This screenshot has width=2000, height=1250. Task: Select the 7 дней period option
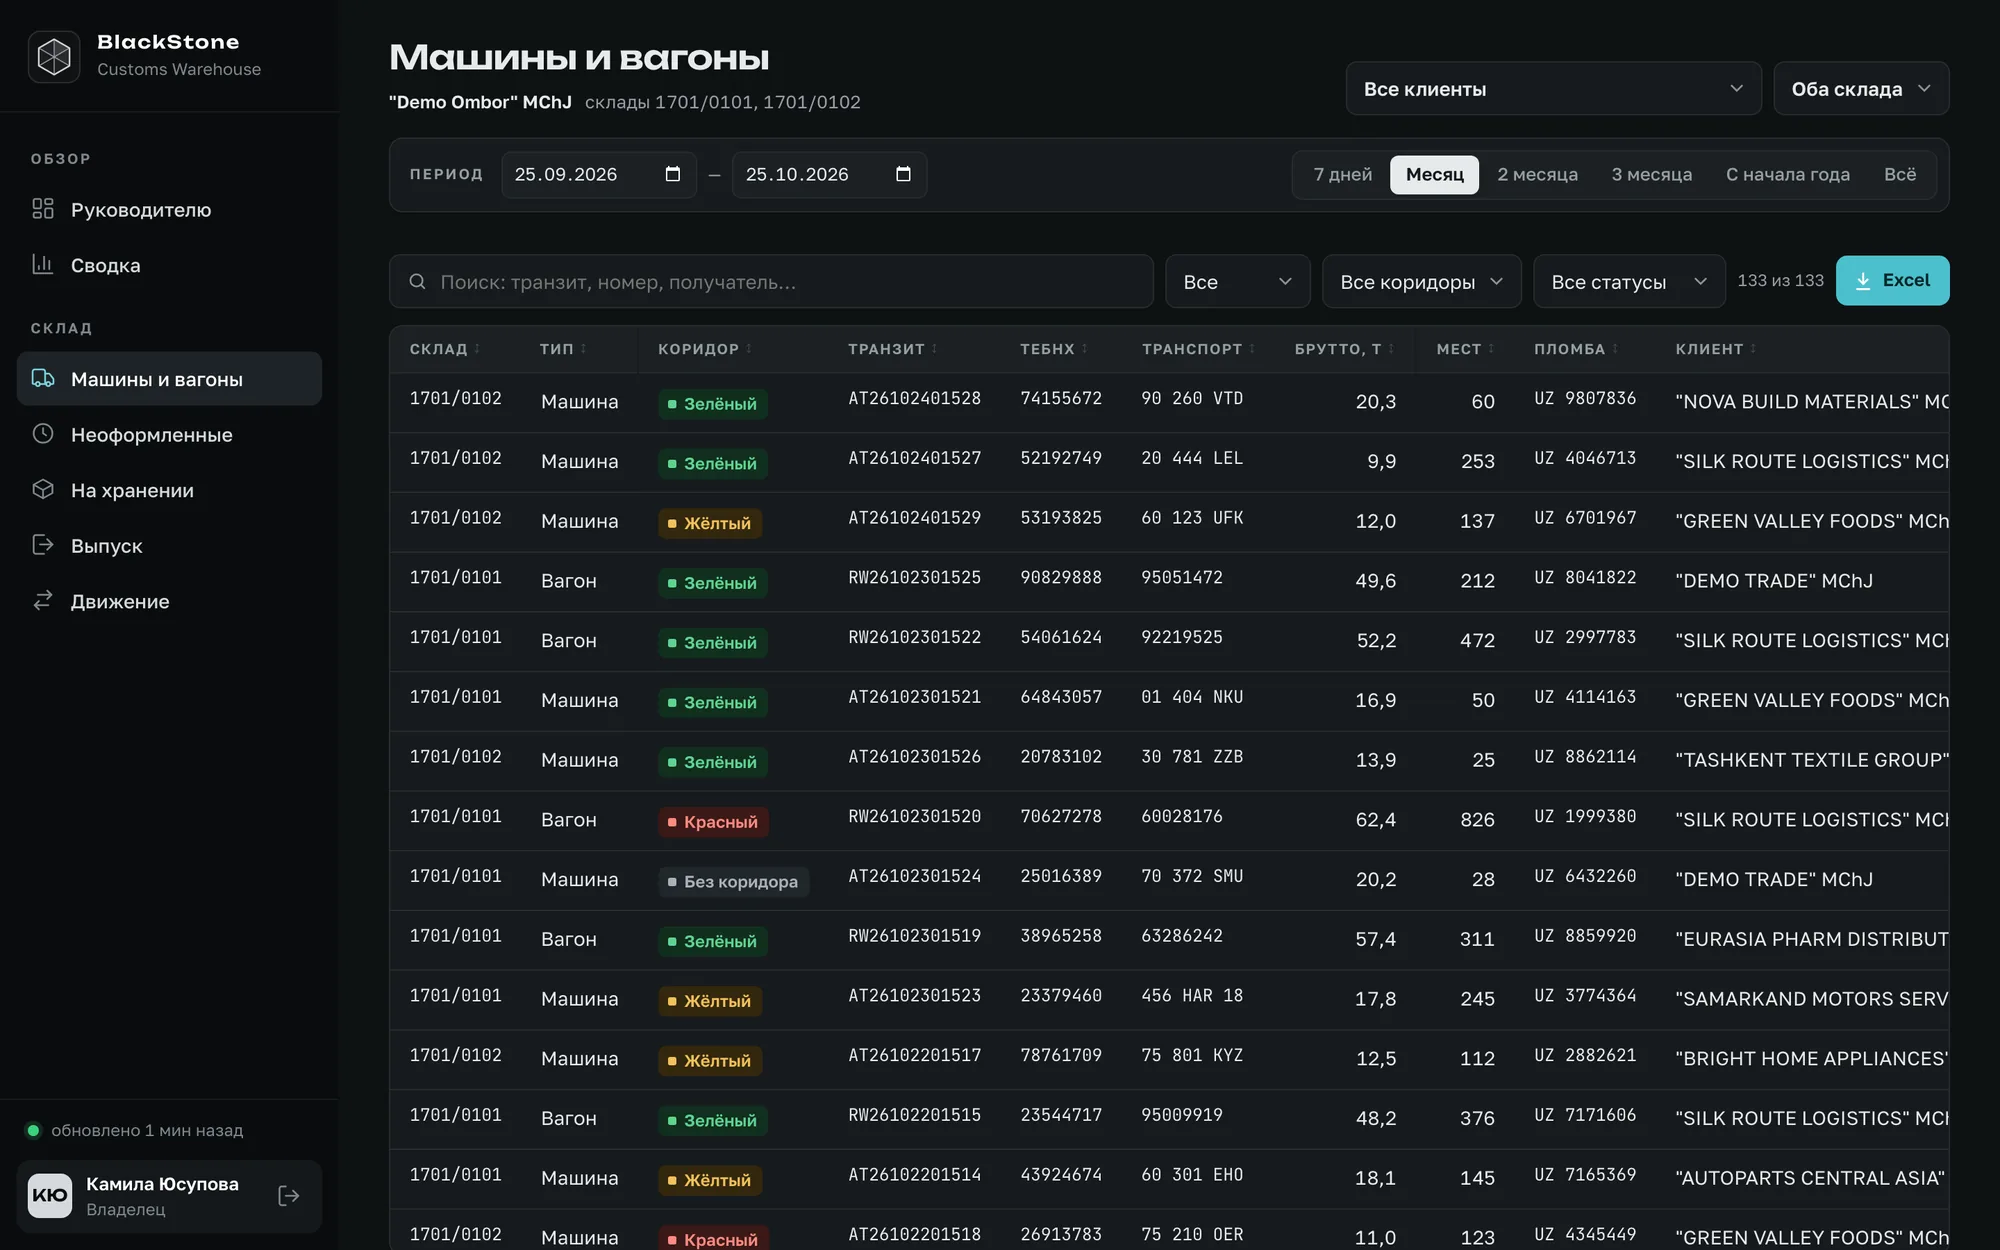1342,175
